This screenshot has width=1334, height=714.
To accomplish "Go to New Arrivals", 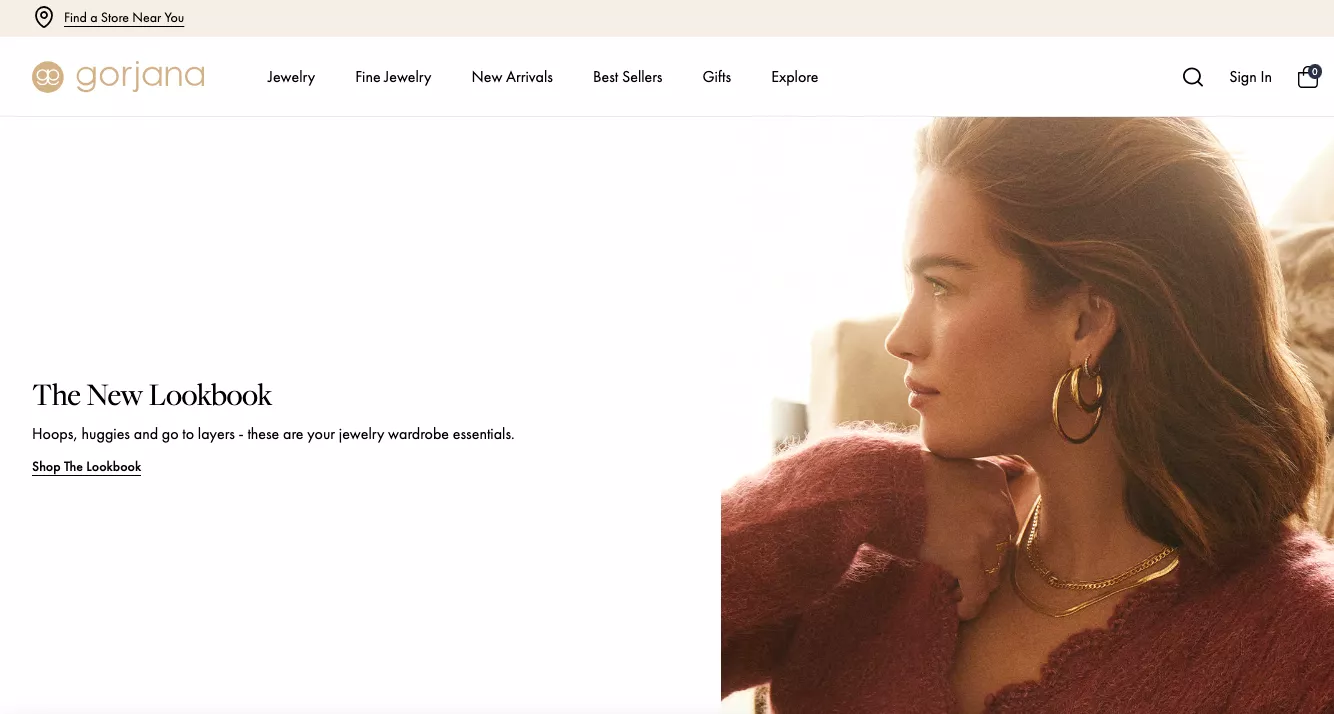I will (512, 77).
